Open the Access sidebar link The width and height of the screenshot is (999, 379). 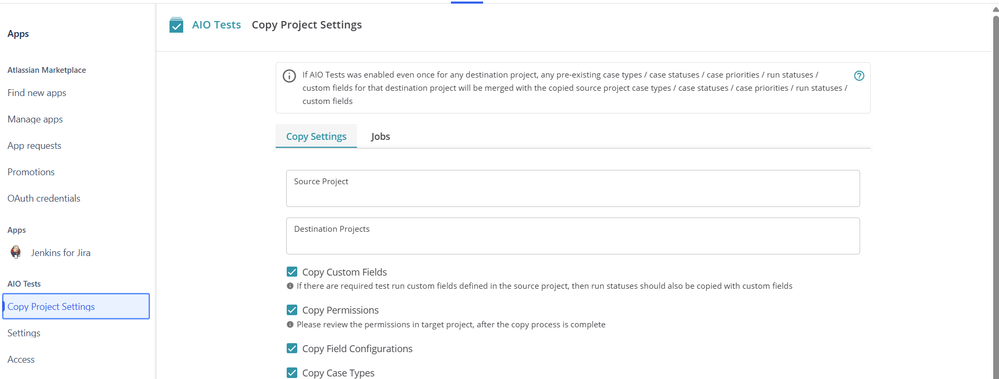coord(21,359)
